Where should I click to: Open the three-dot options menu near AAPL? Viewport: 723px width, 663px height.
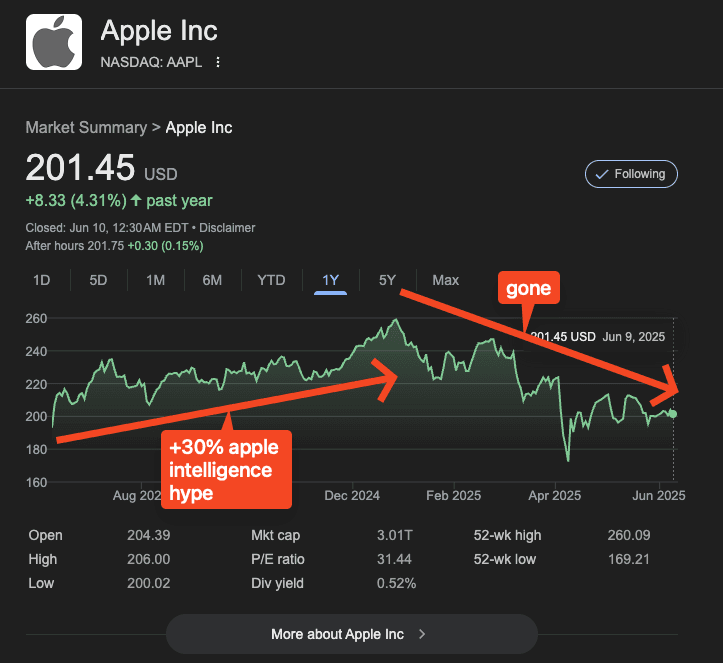pyautogui.click(x=218, y=62)
